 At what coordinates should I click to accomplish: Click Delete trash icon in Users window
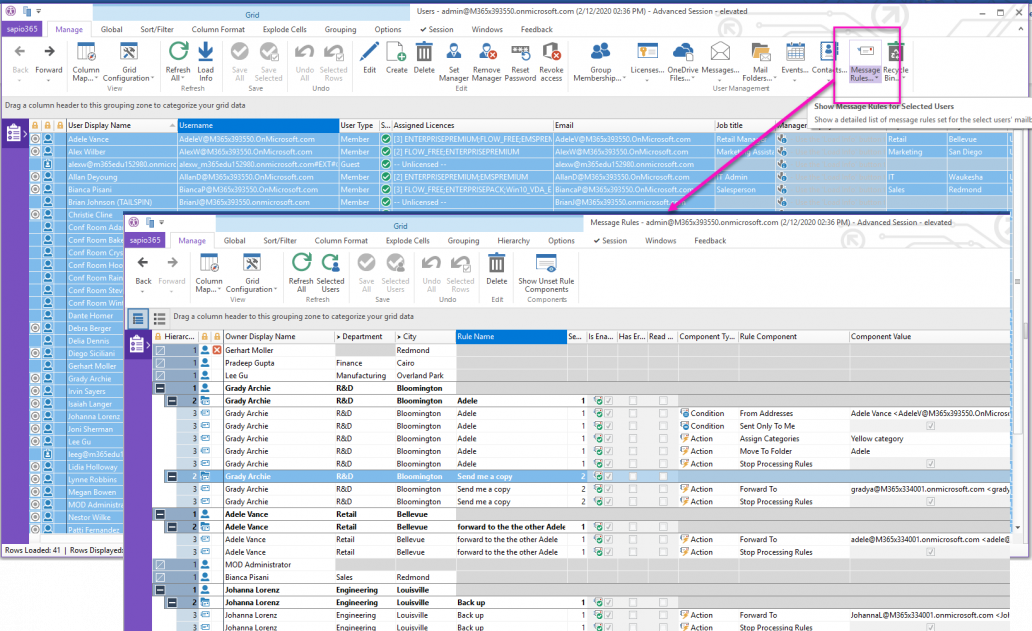424,52
